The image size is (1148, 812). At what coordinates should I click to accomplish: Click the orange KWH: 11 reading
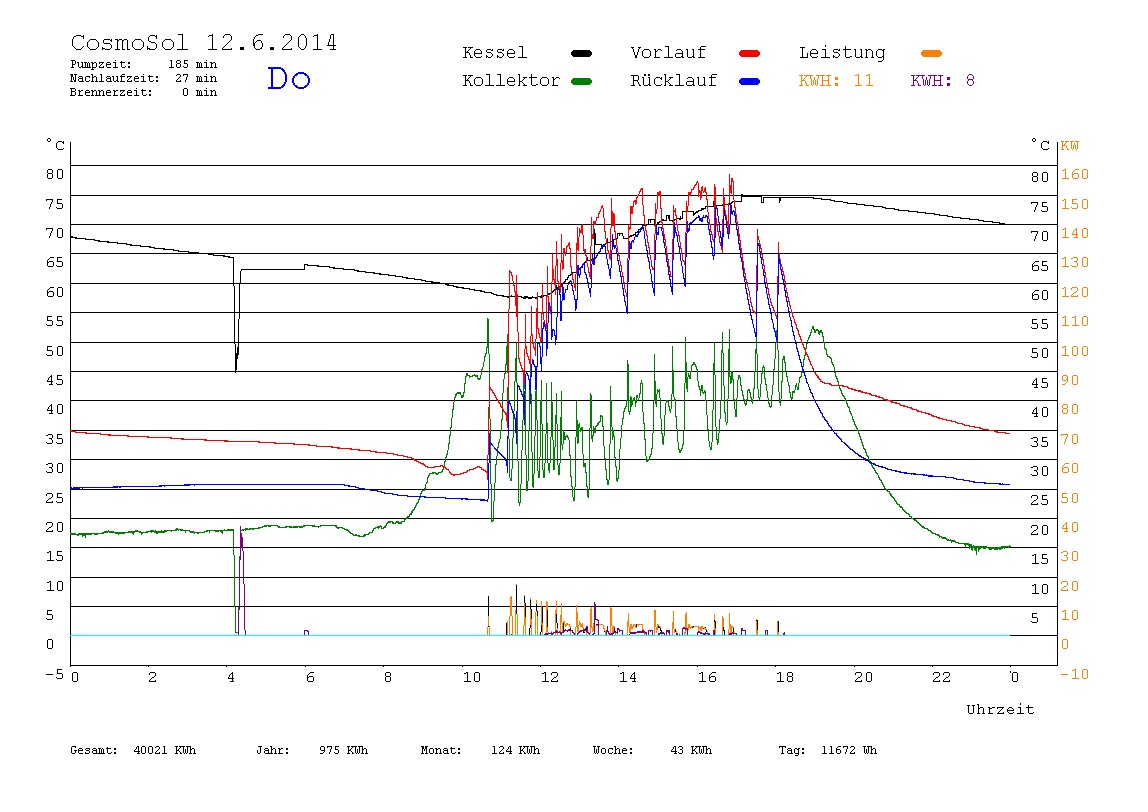coord(836,81)
